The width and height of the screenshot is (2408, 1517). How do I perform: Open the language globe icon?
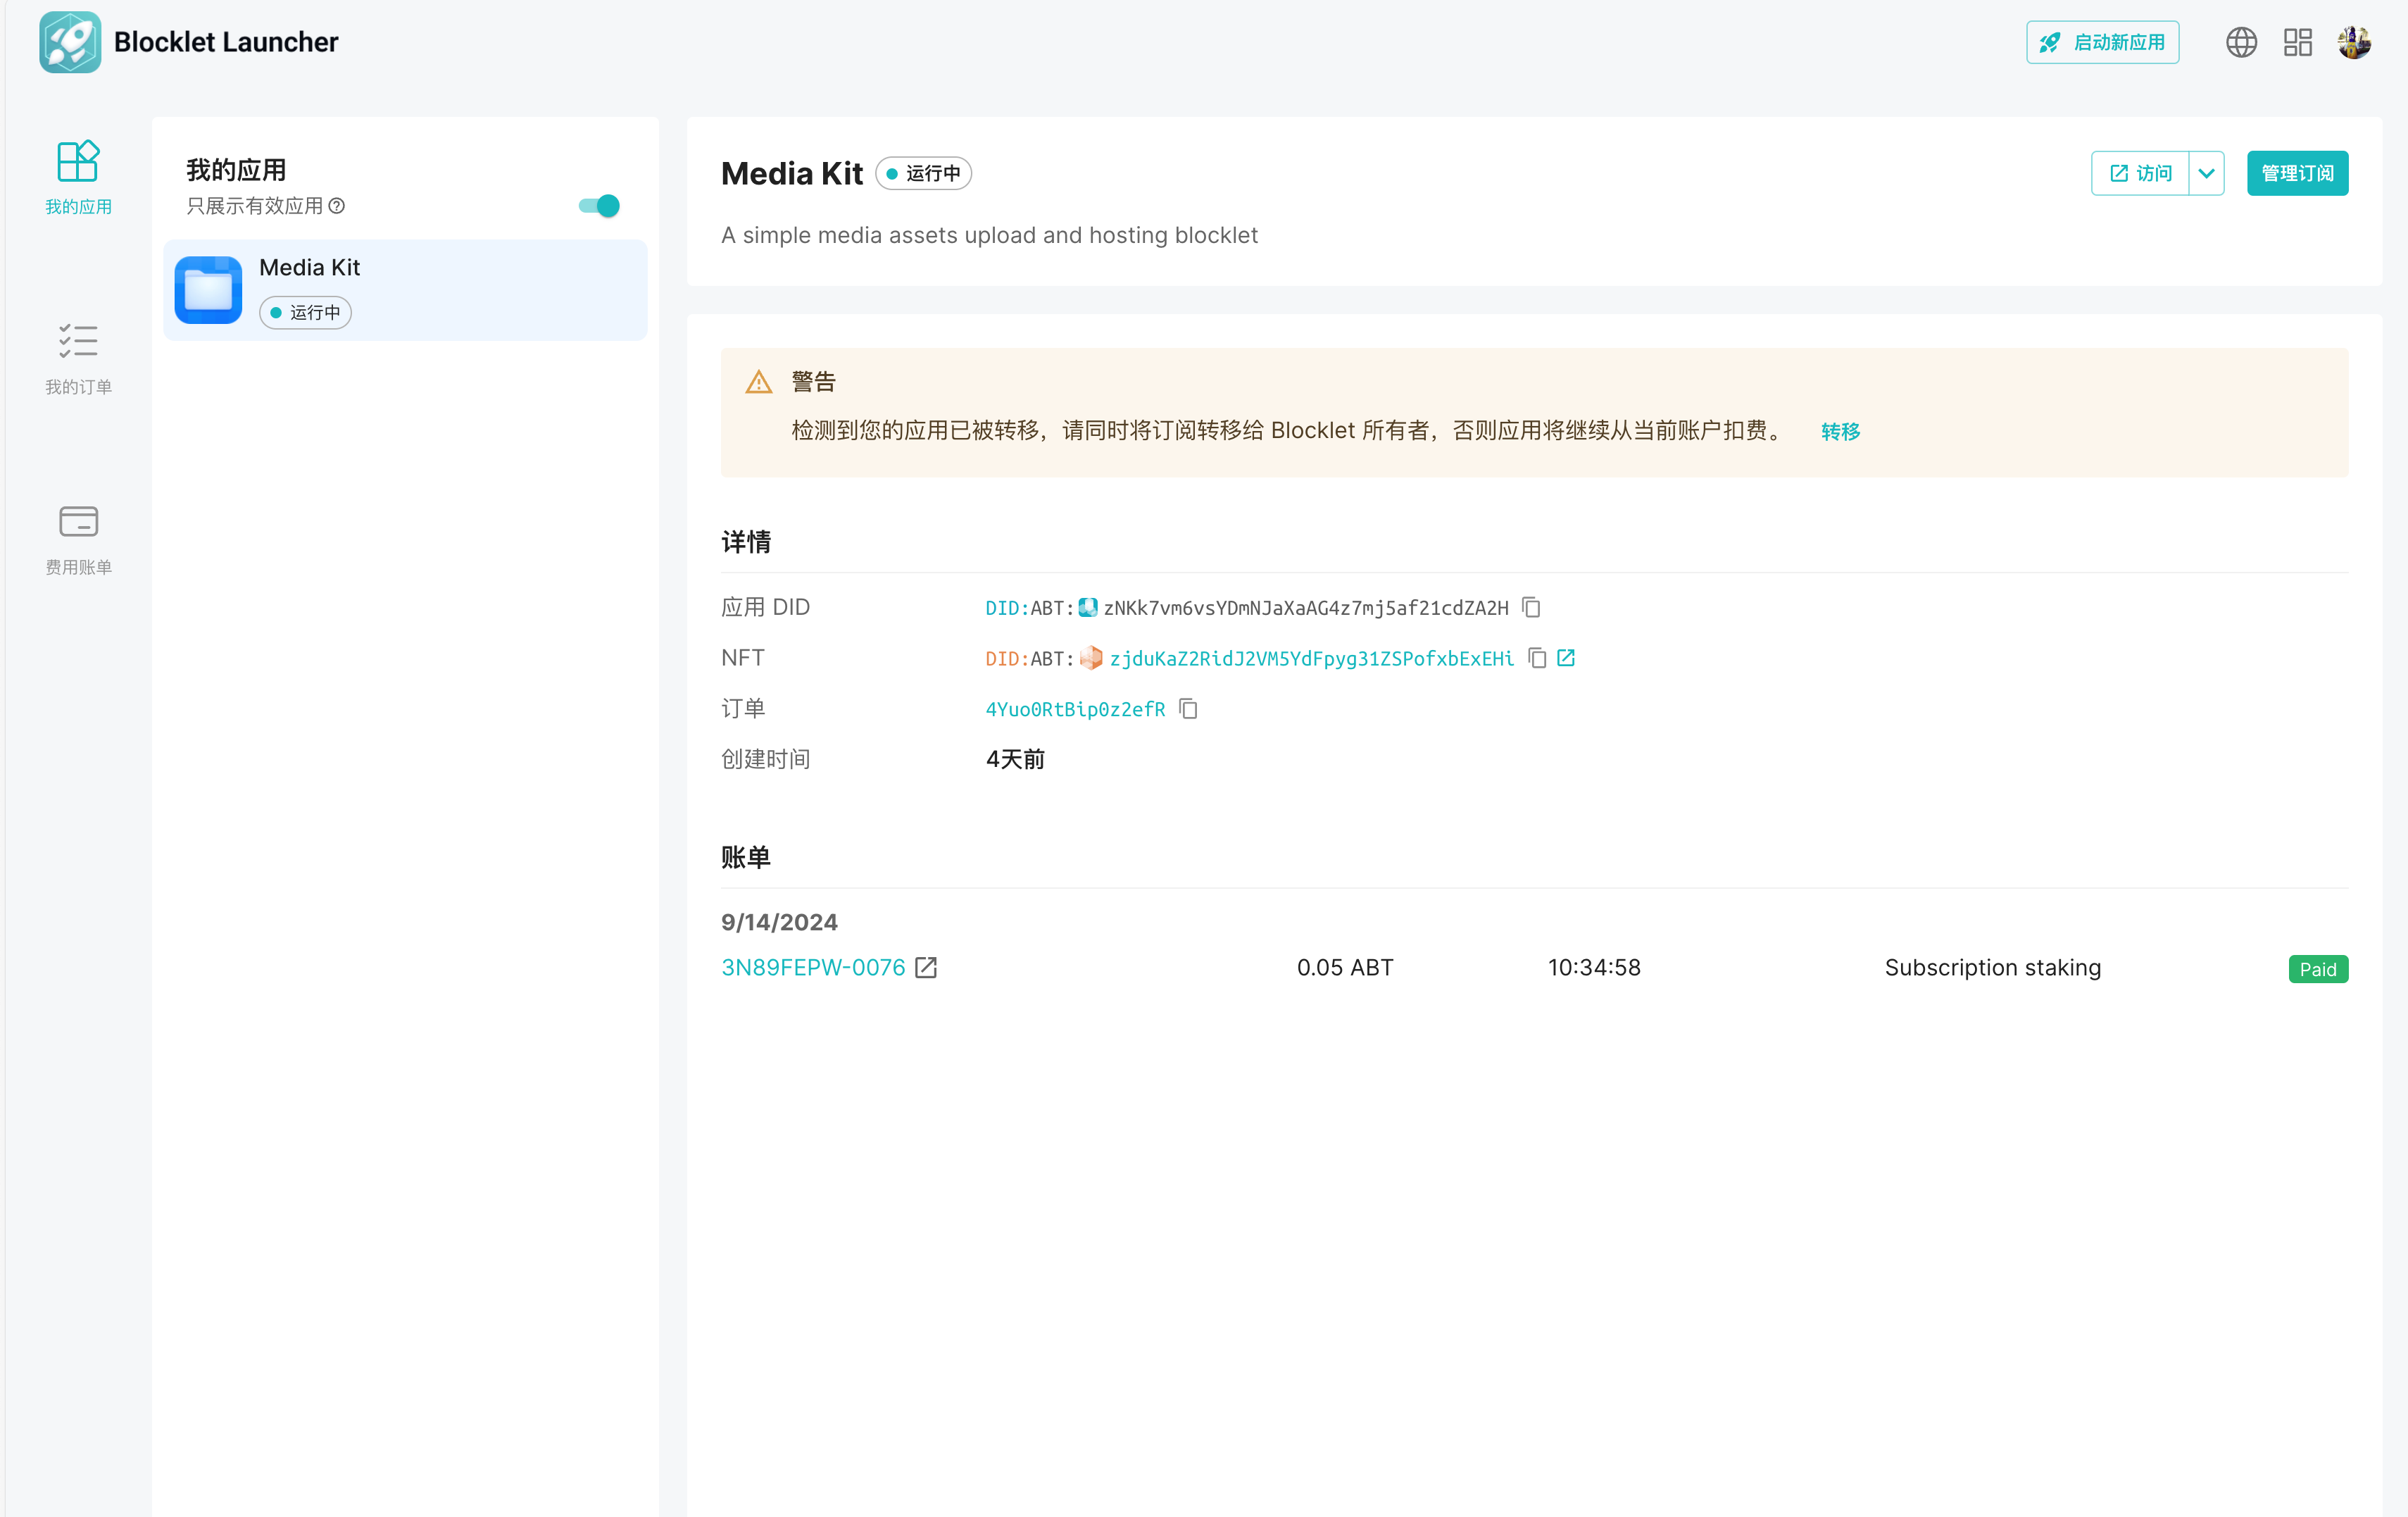pyautogui.click(x=2241, y=42)
